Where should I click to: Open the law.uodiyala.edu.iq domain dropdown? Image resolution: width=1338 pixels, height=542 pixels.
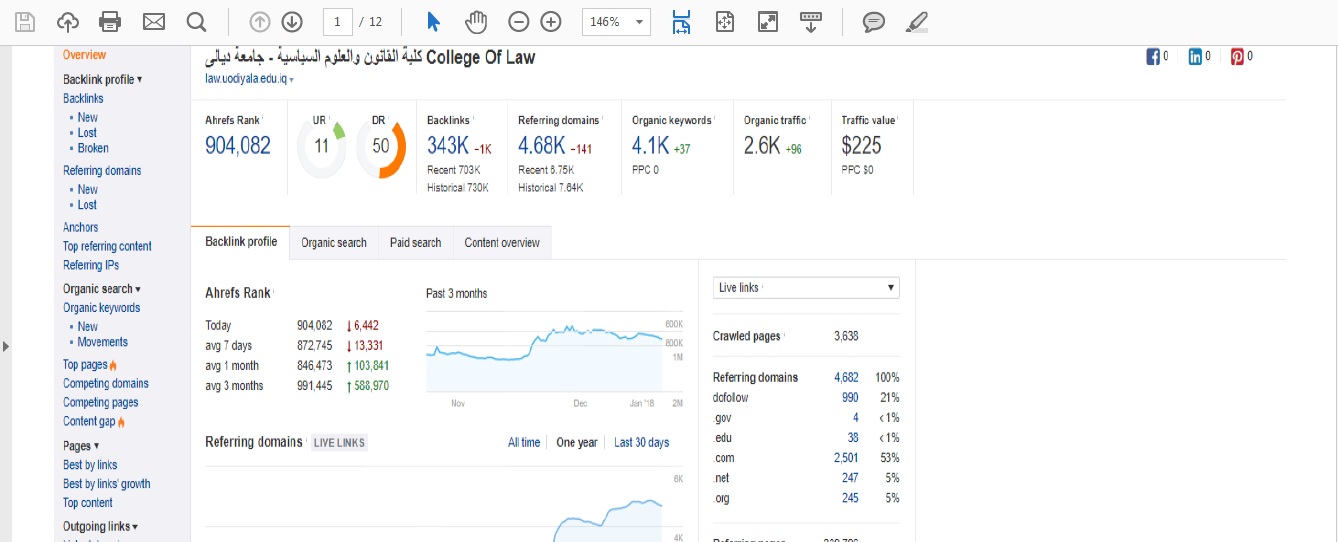click(x=249, y=78)
